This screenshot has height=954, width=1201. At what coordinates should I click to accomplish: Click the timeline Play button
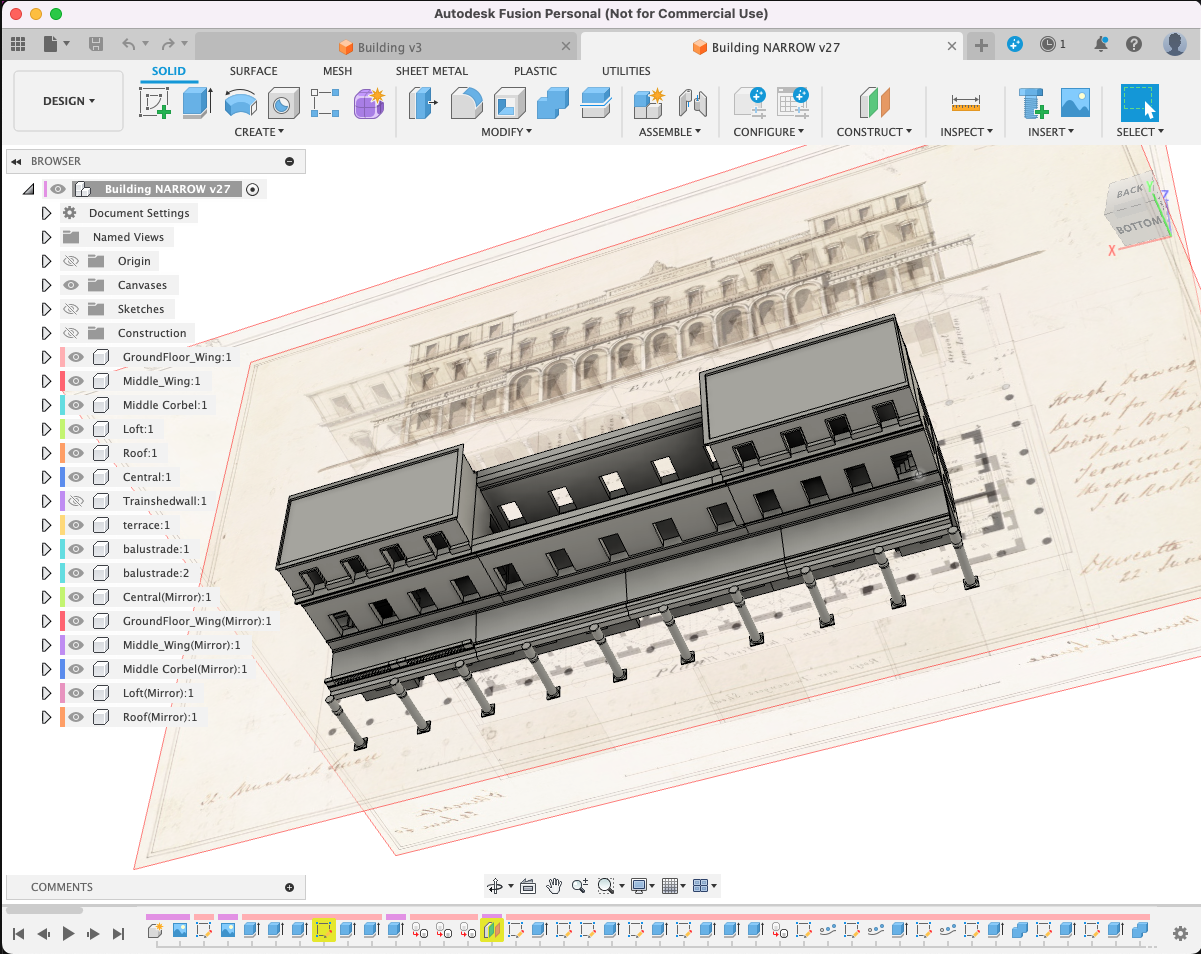pyautogui.click(x=68, y=933)
